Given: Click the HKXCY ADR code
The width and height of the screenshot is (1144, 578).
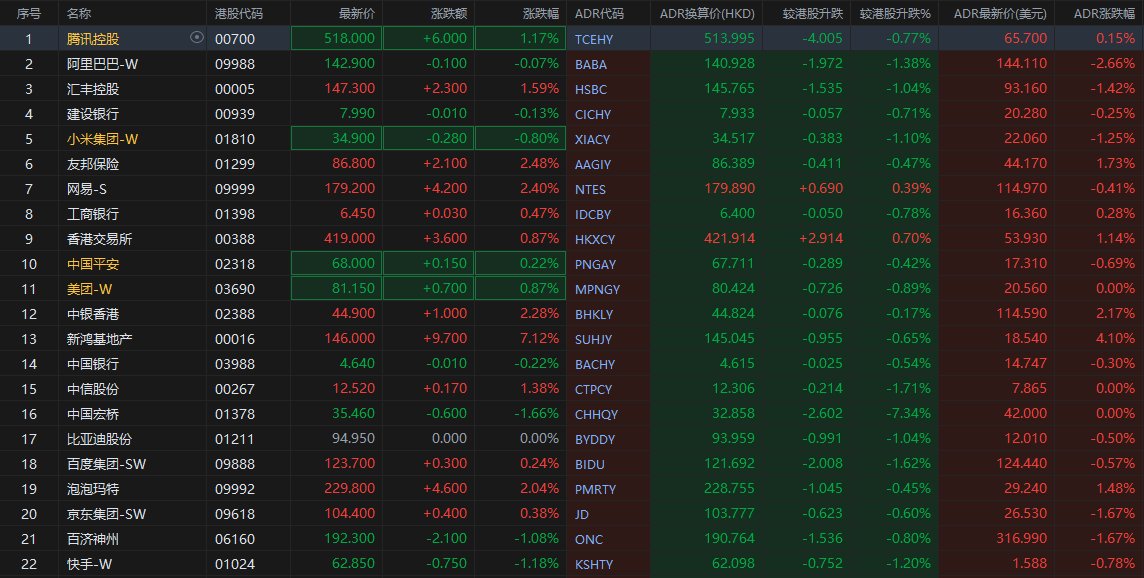Looking at the screenshot, I should tap(595, 239).
